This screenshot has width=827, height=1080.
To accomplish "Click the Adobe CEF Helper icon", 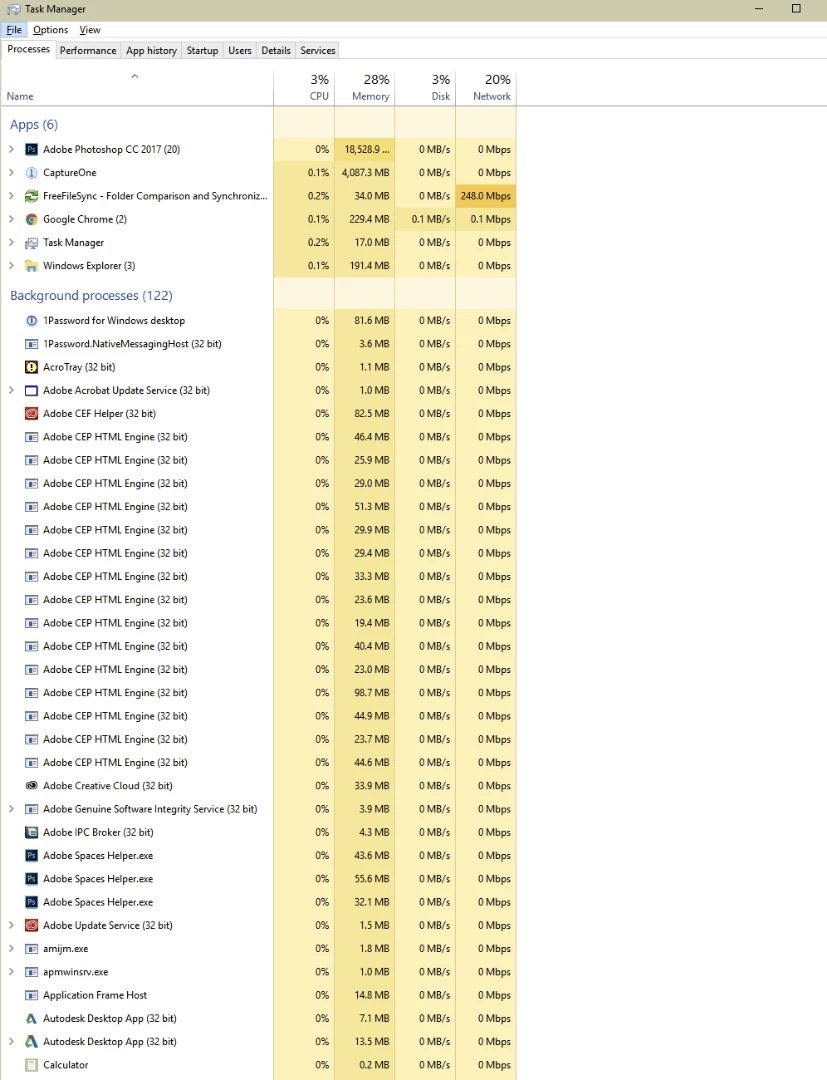I will click(x=31, y=414).
